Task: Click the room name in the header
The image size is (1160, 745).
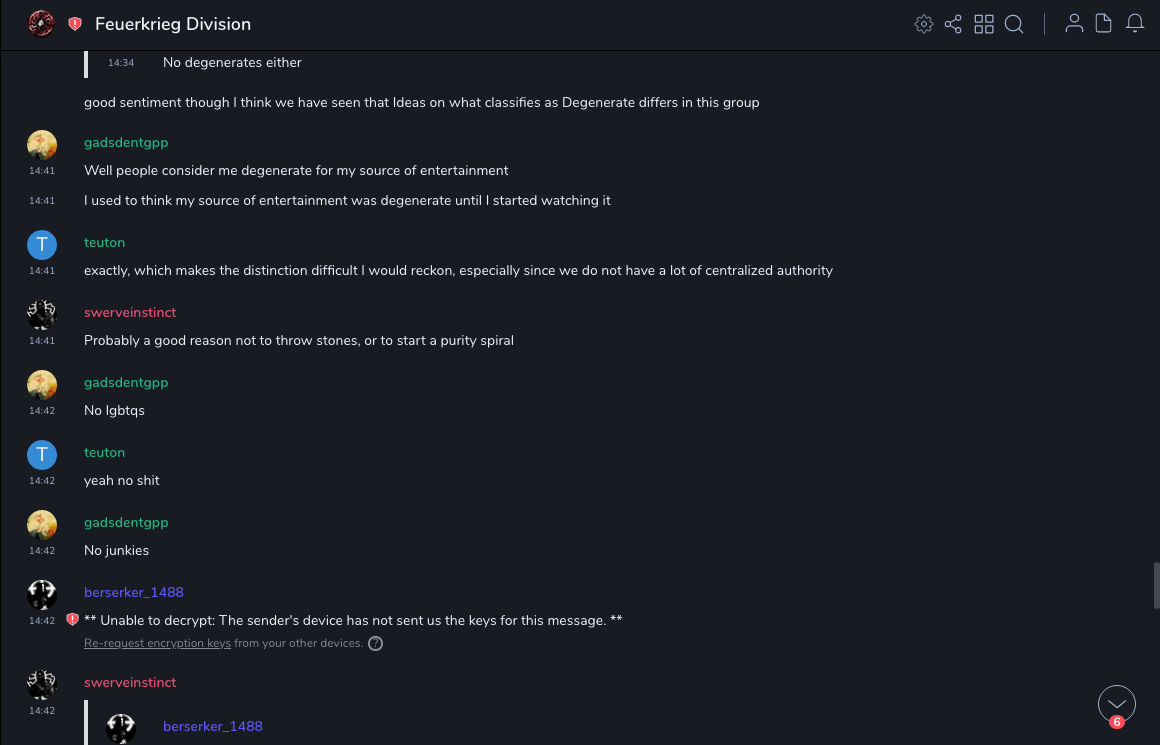Action: click(x=173, y=24)
